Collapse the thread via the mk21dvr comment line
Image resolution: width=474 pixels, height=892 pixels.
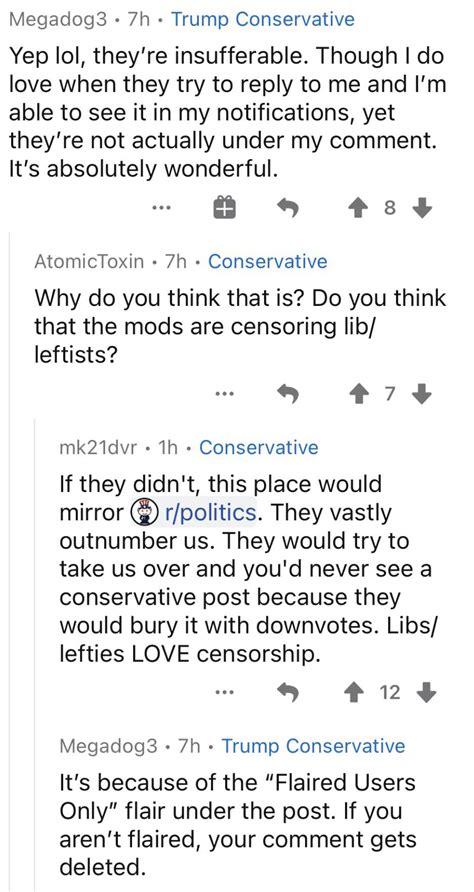[x=35, y=654]
